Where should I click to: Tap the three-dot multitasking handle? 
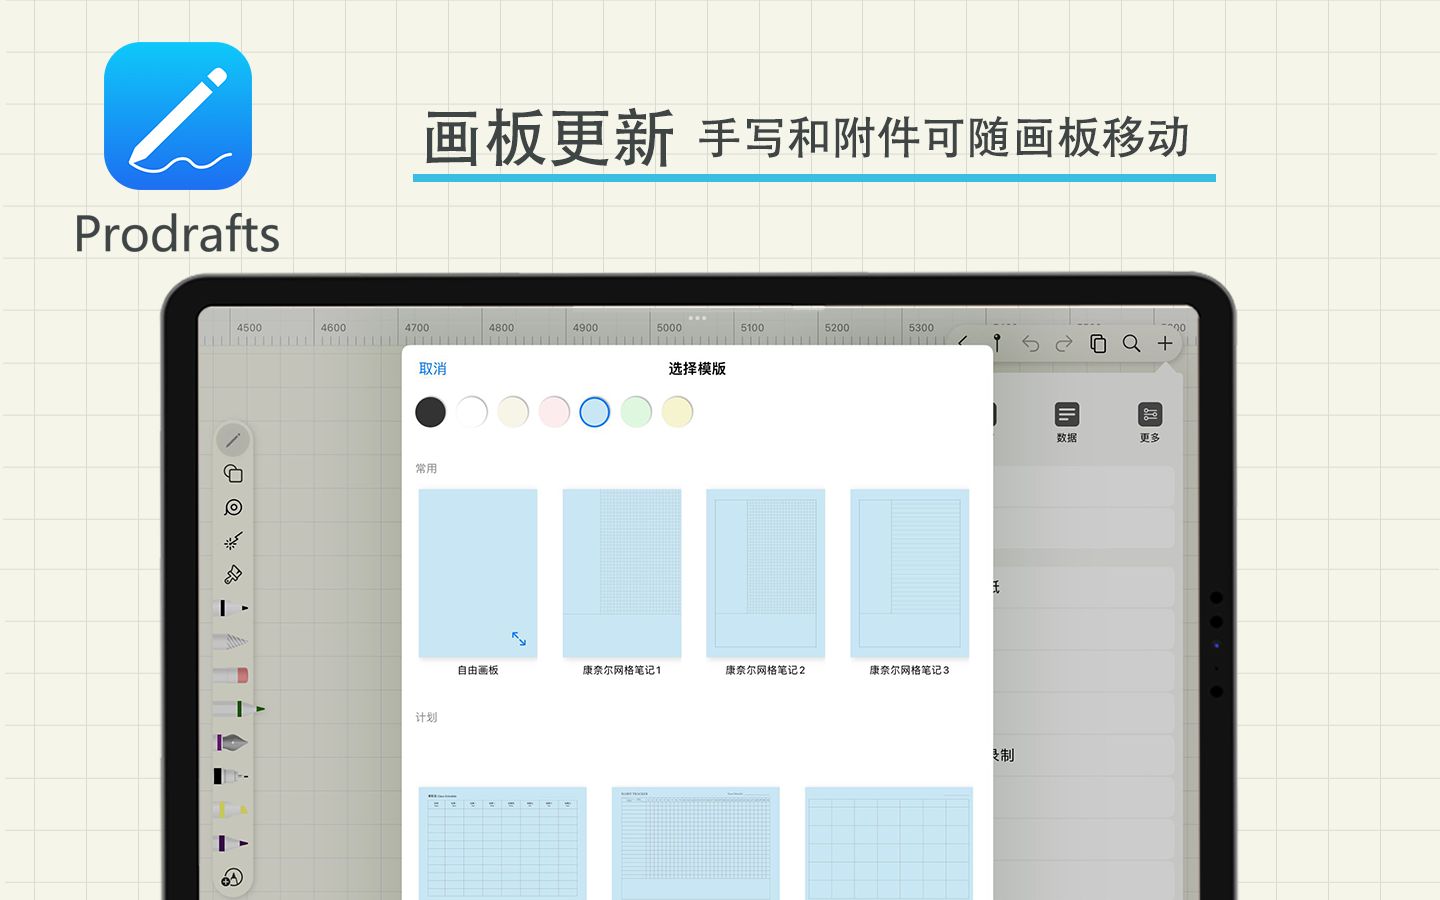697,318
